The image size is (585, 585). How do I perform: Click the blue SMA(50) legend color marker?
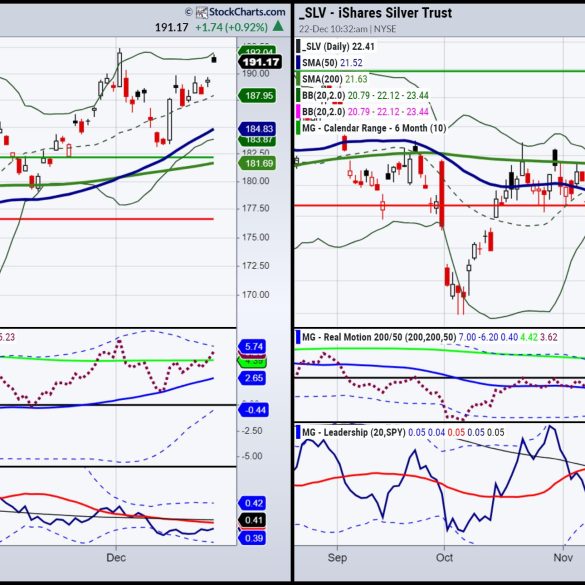[x=298, y=63]
